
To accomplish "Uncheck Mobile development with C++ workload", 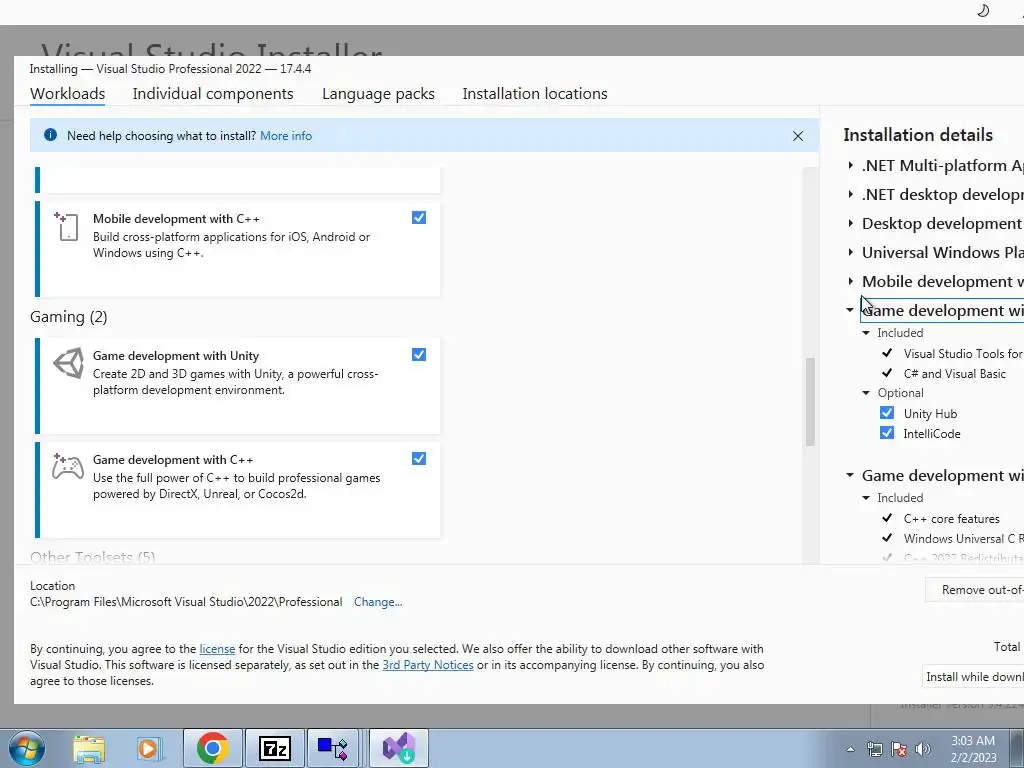I will tap(419, 217).
